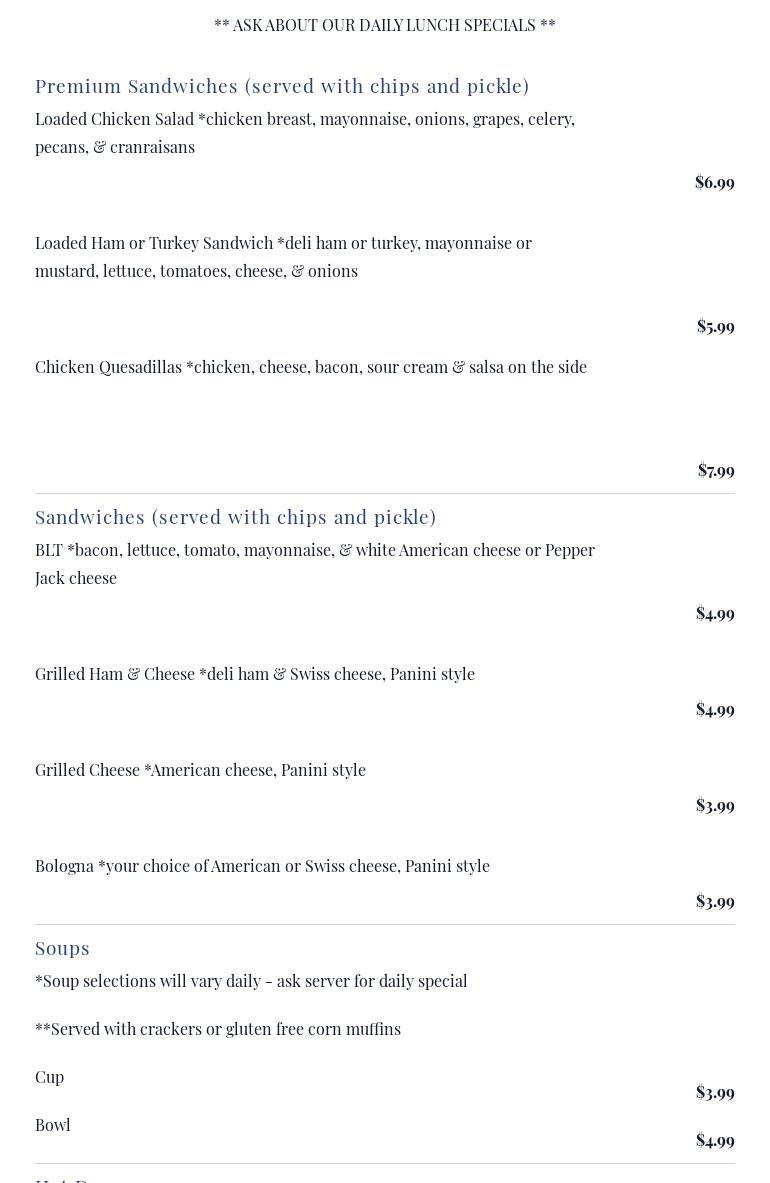This screenshot has width=770, height=1183.
Task: Click the soup selections vary daily note
Action: coord(250,981)
